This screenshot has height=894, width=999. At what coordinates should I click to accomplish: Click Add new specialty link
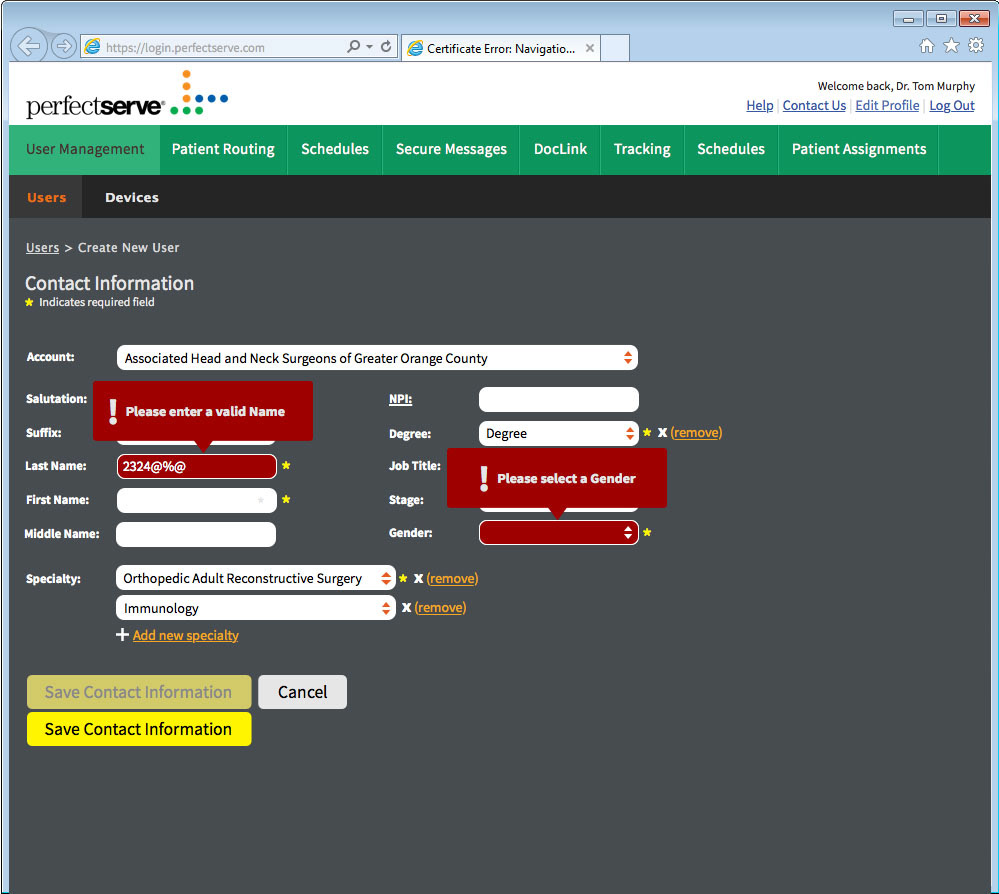[x=185, y=635]
